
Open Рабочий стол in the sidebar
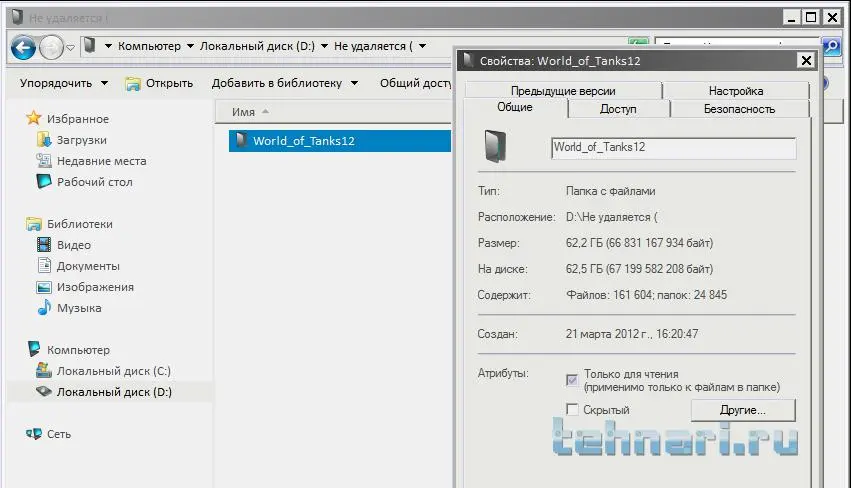pyautogui.click(x=94, y=182)
